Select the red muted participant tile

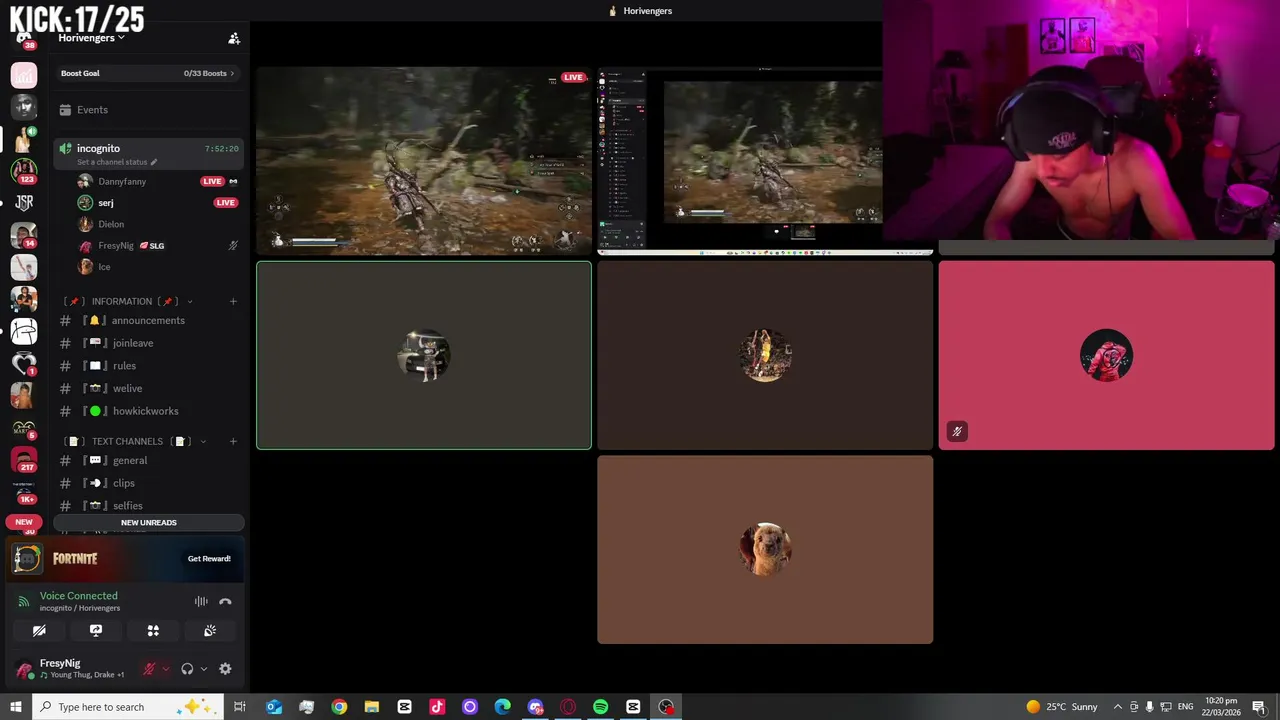(1106, 355)
